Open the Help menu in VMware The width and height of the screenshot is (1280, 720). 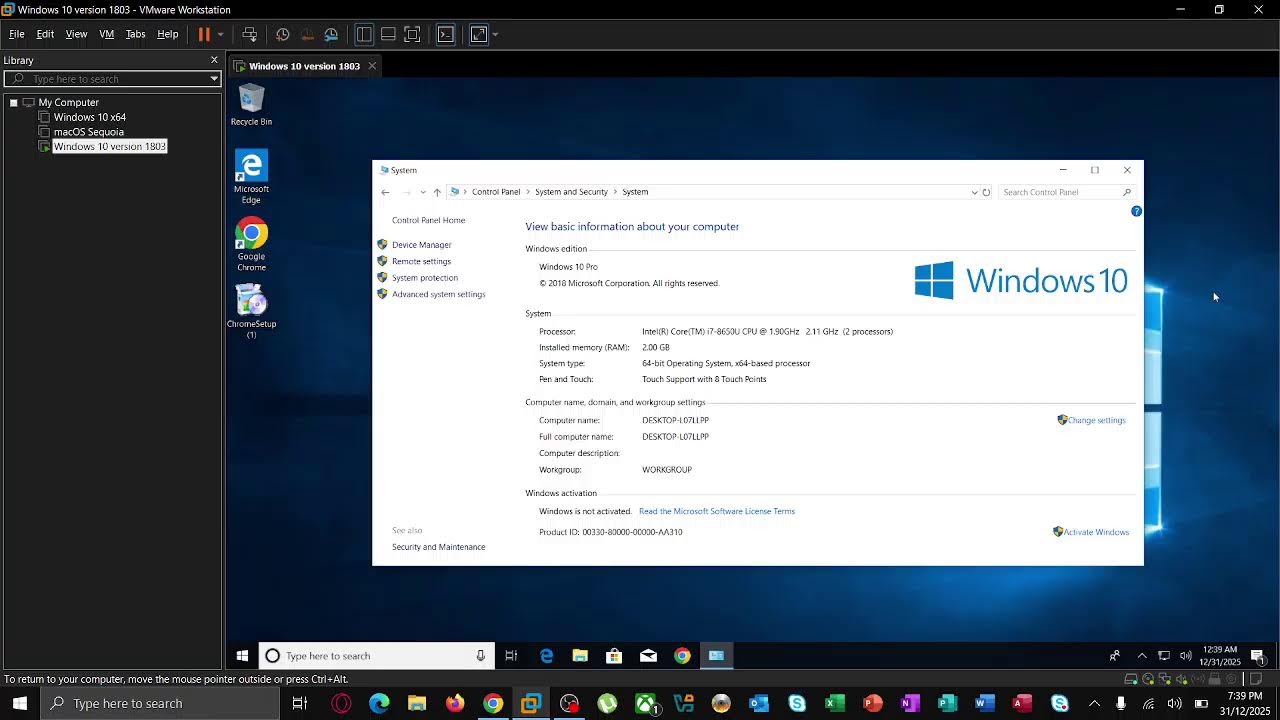tap(168, 34)
